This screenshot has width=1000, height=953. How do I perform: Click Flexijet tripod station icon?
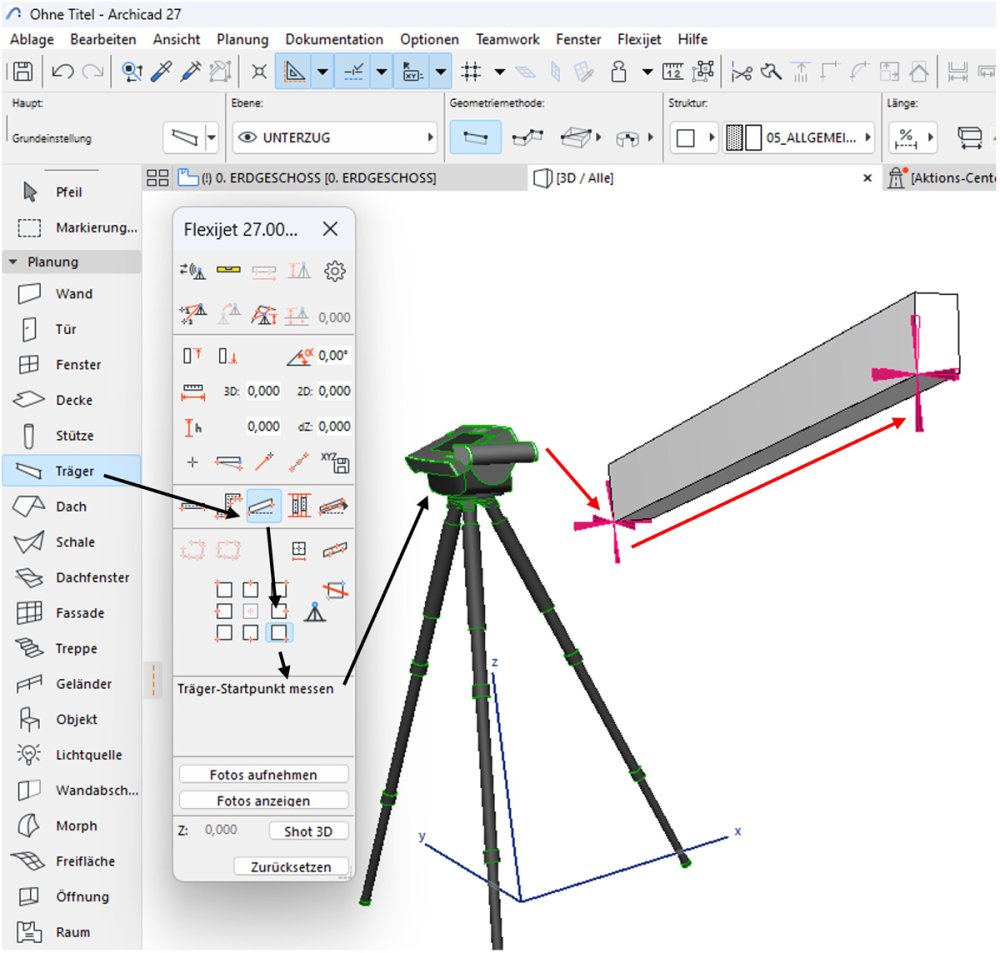coord(315,612)
